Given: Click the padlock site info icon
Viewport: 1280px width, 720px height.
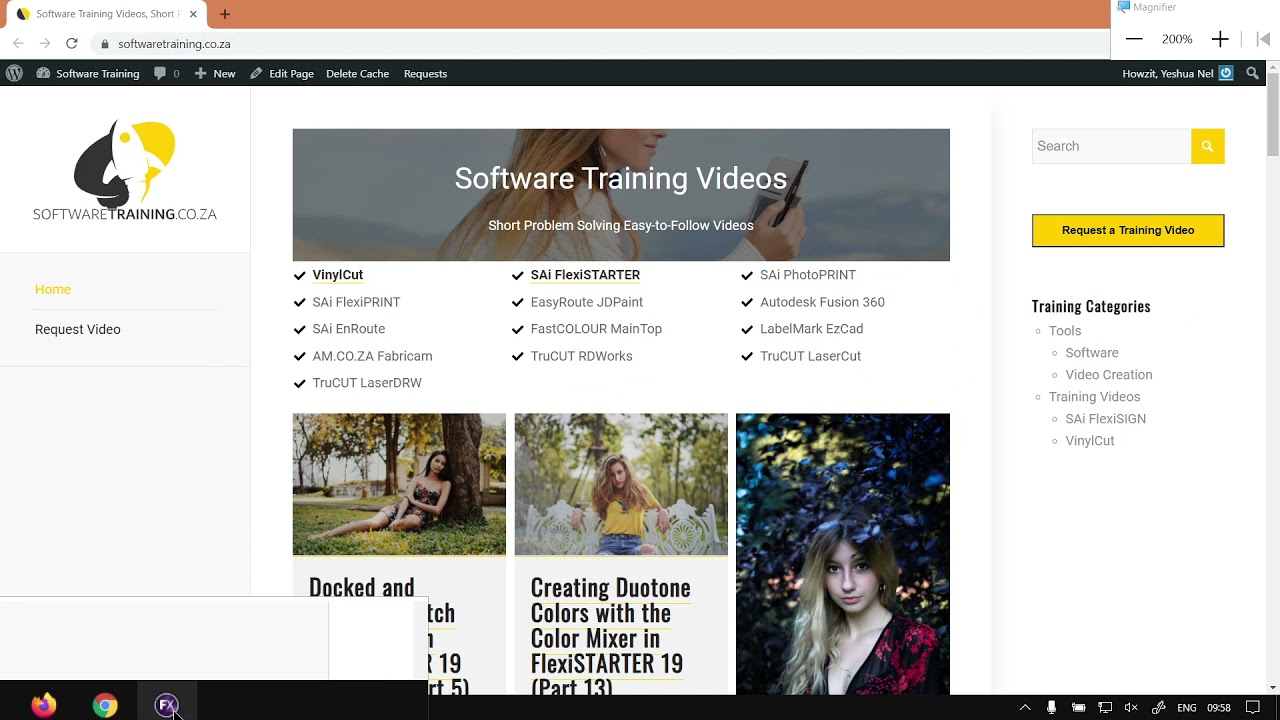Looking at the screenshot, I should click(x=104, y=44).
